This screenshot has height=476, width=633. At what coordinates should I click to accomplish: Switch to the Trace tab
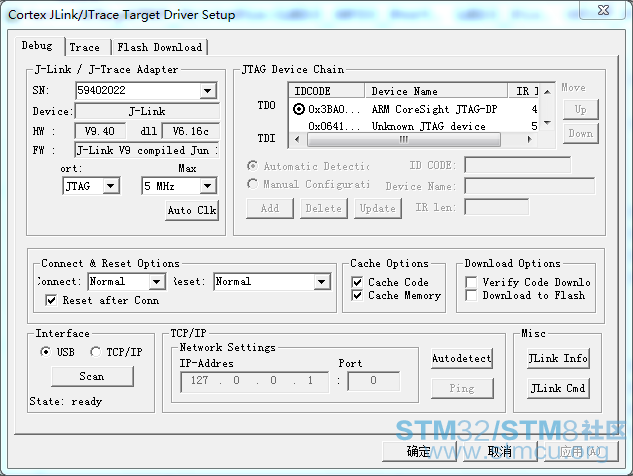[x=84, y=47]
